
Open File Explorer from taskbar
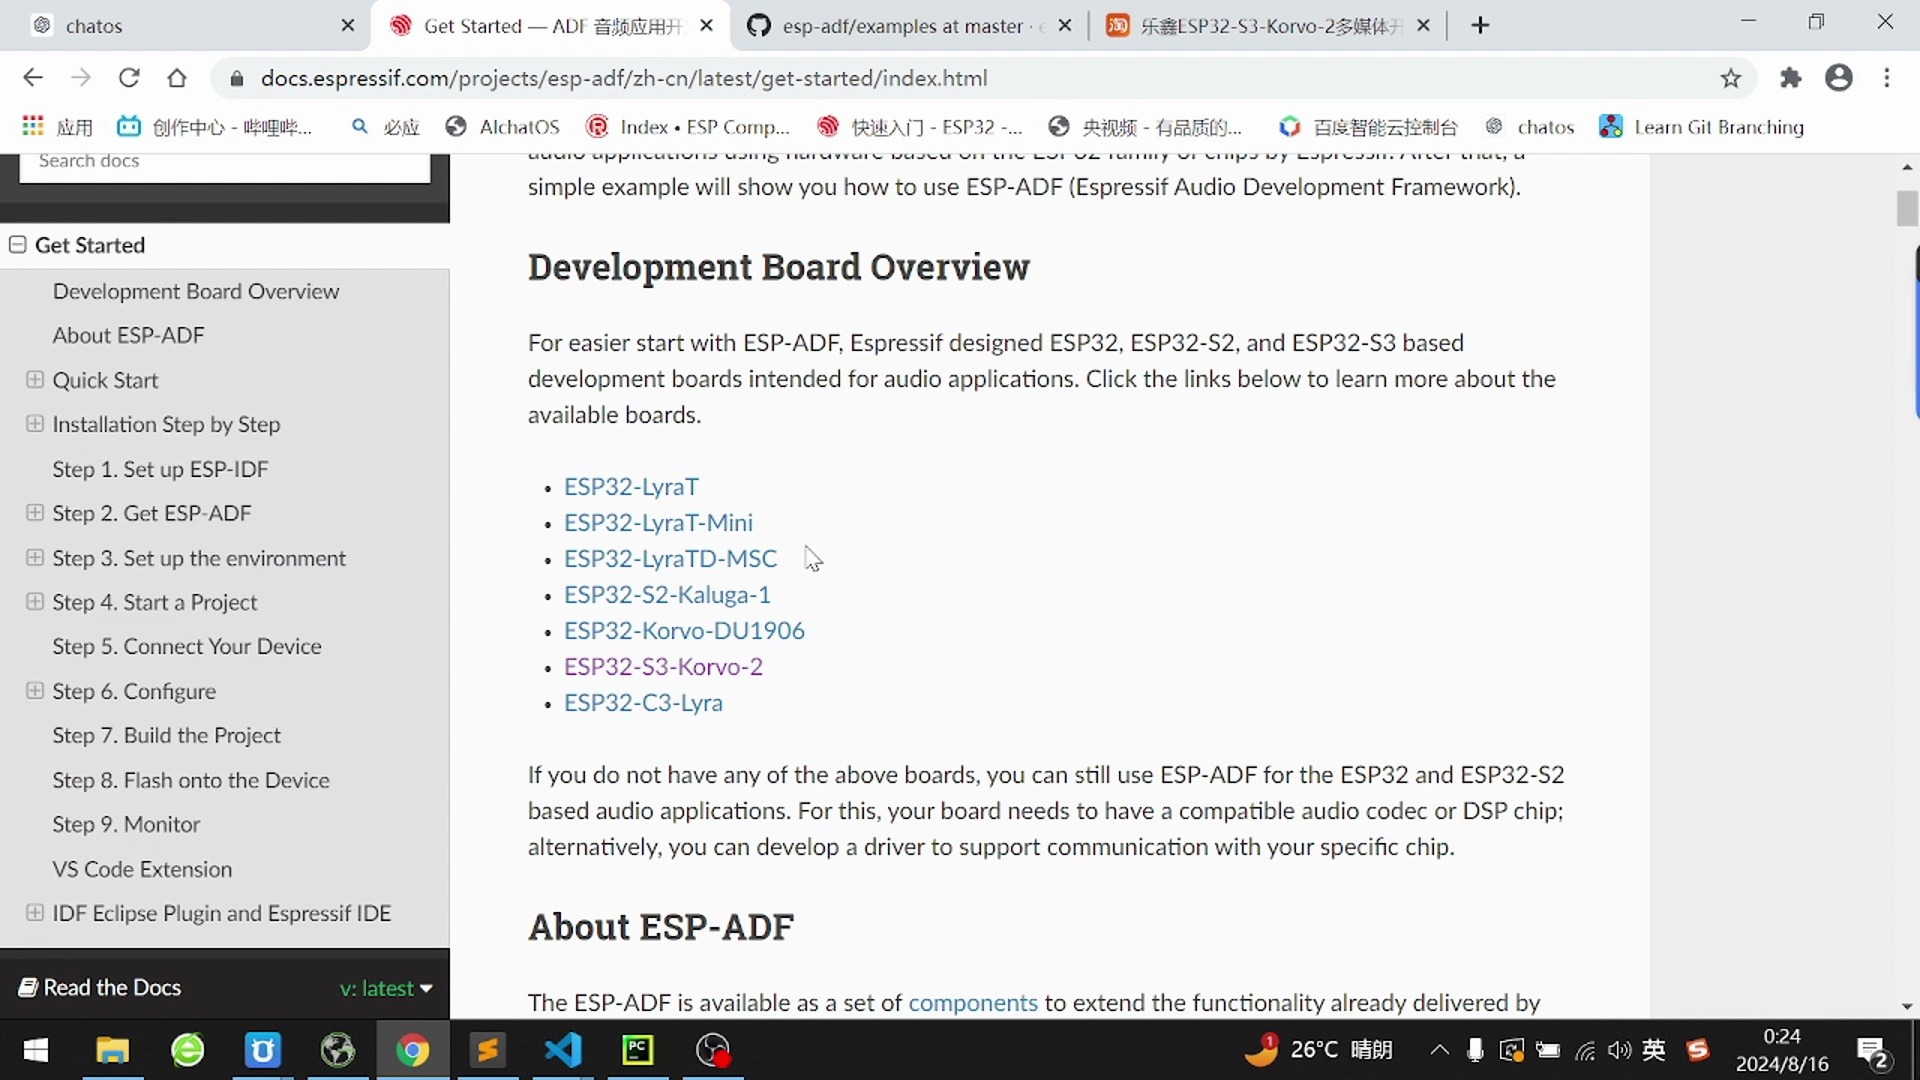[112, 1050]
